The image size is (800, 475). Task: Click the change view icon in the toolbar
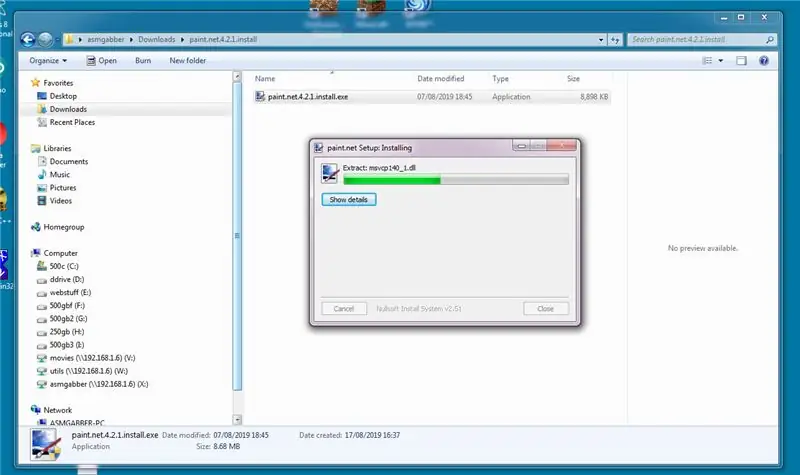tap(707, 61)
